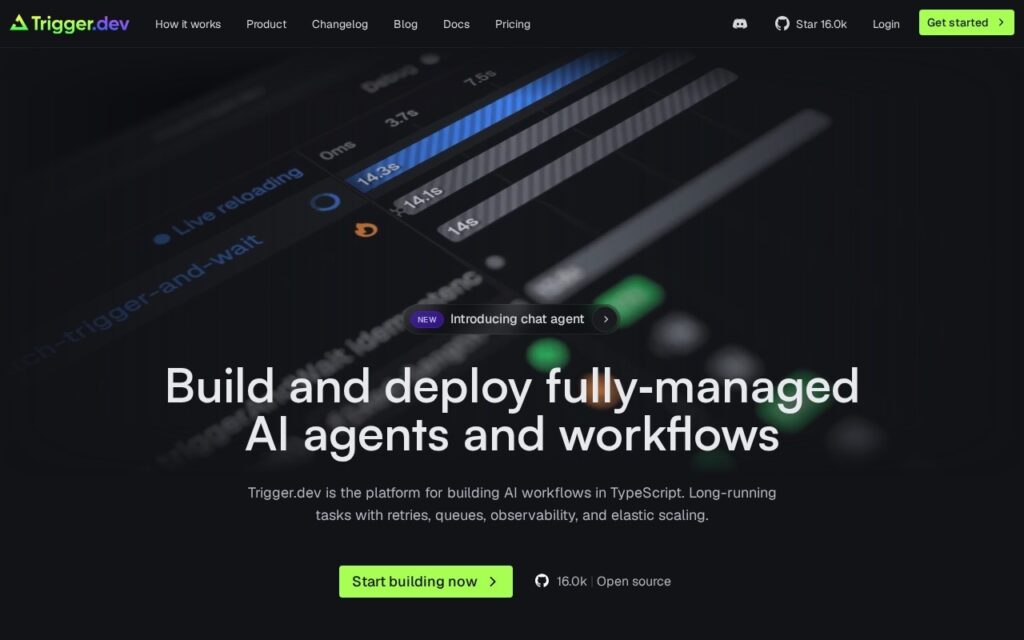Click the Trigger.dev logo
Screen dimensions: 1024x640
(x=69, y=24)
